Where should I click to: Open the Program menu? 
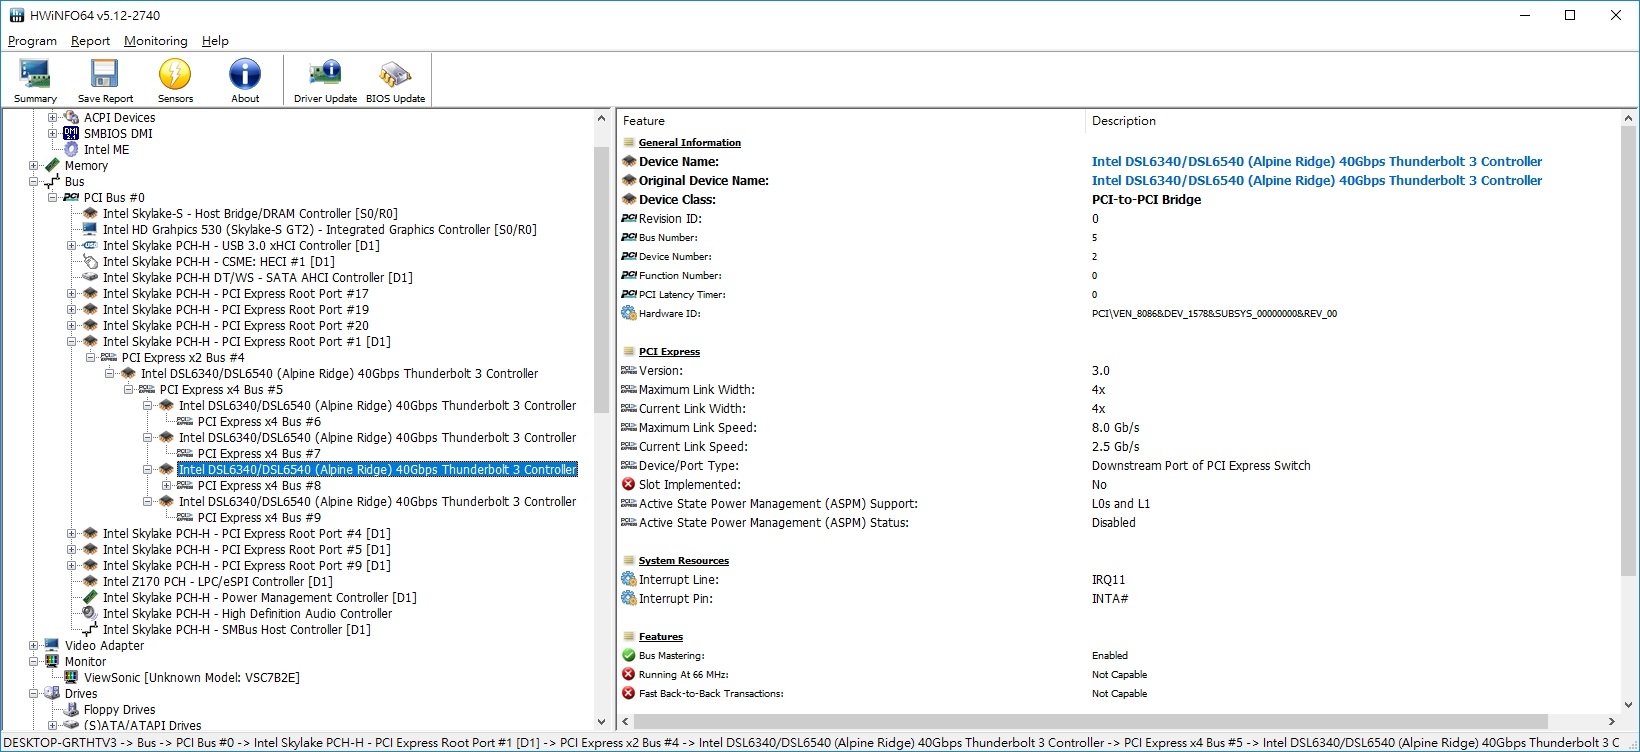tap(32, 41)
